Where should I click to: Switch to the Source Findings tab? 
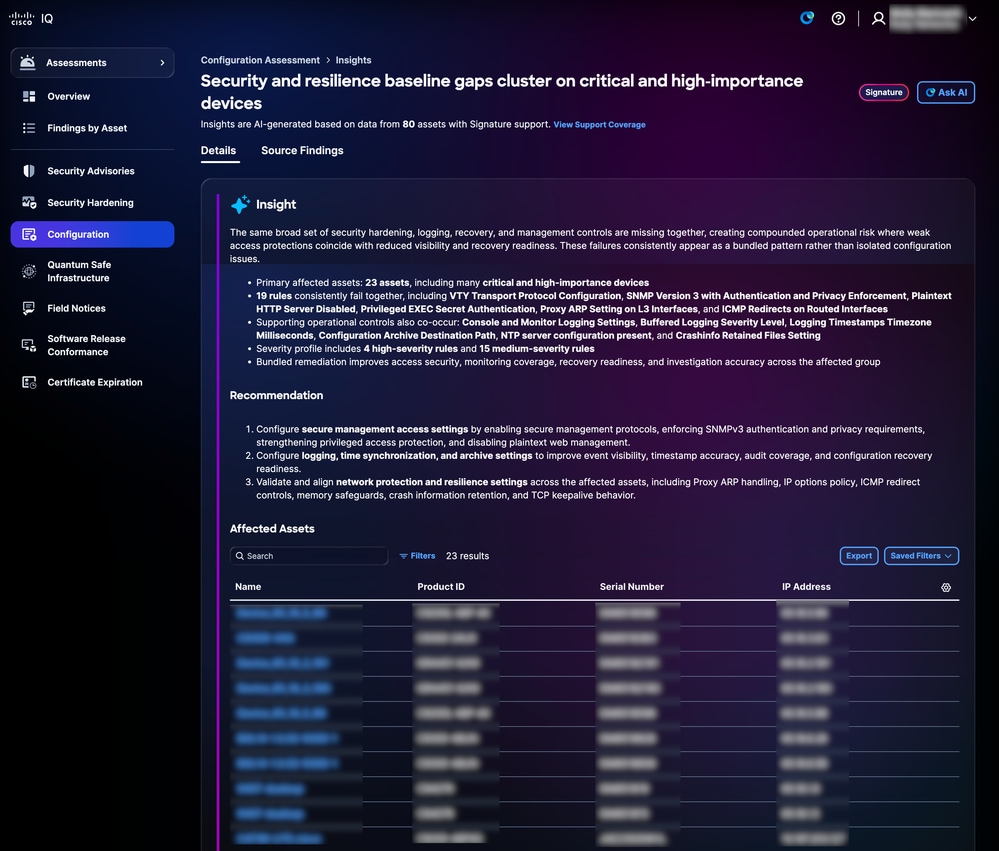click(302, 150)
